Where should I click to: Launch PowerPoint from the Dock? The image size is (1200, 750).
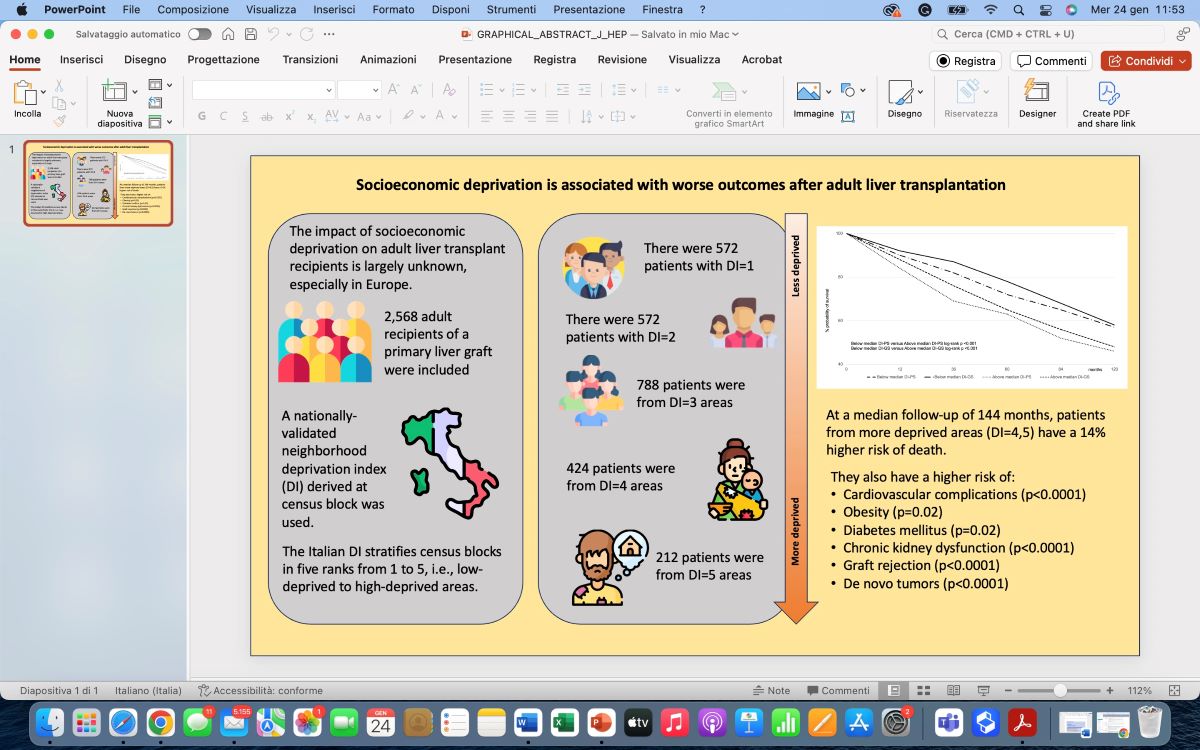tap(600, 721)
